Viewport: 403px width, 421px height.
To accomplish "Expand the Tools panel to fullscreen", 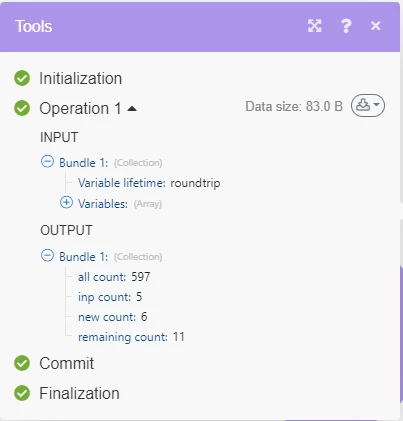I will (314, 26).
